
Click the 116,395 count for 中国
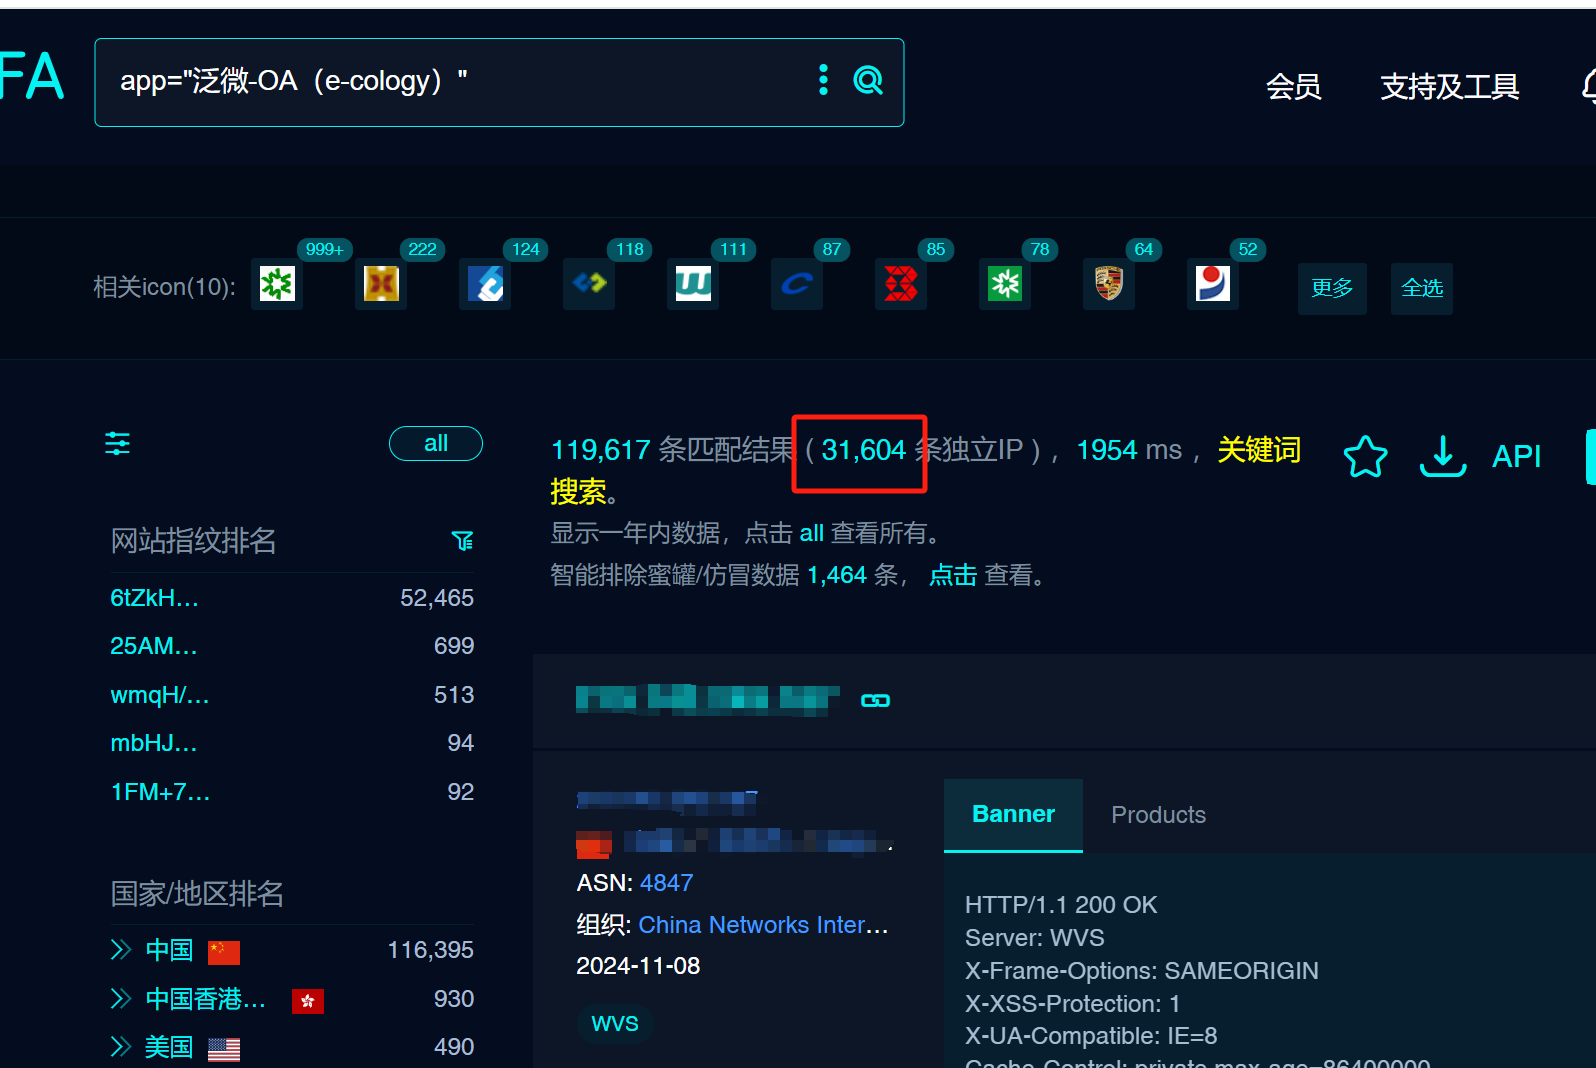coord(430,950)
